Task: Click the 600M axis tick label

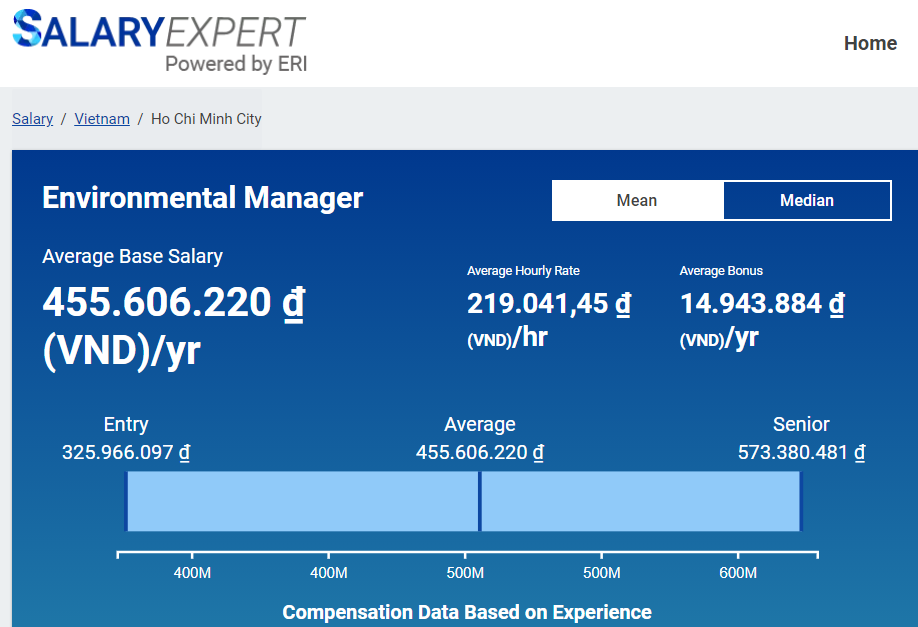Action: pos(738,573)
